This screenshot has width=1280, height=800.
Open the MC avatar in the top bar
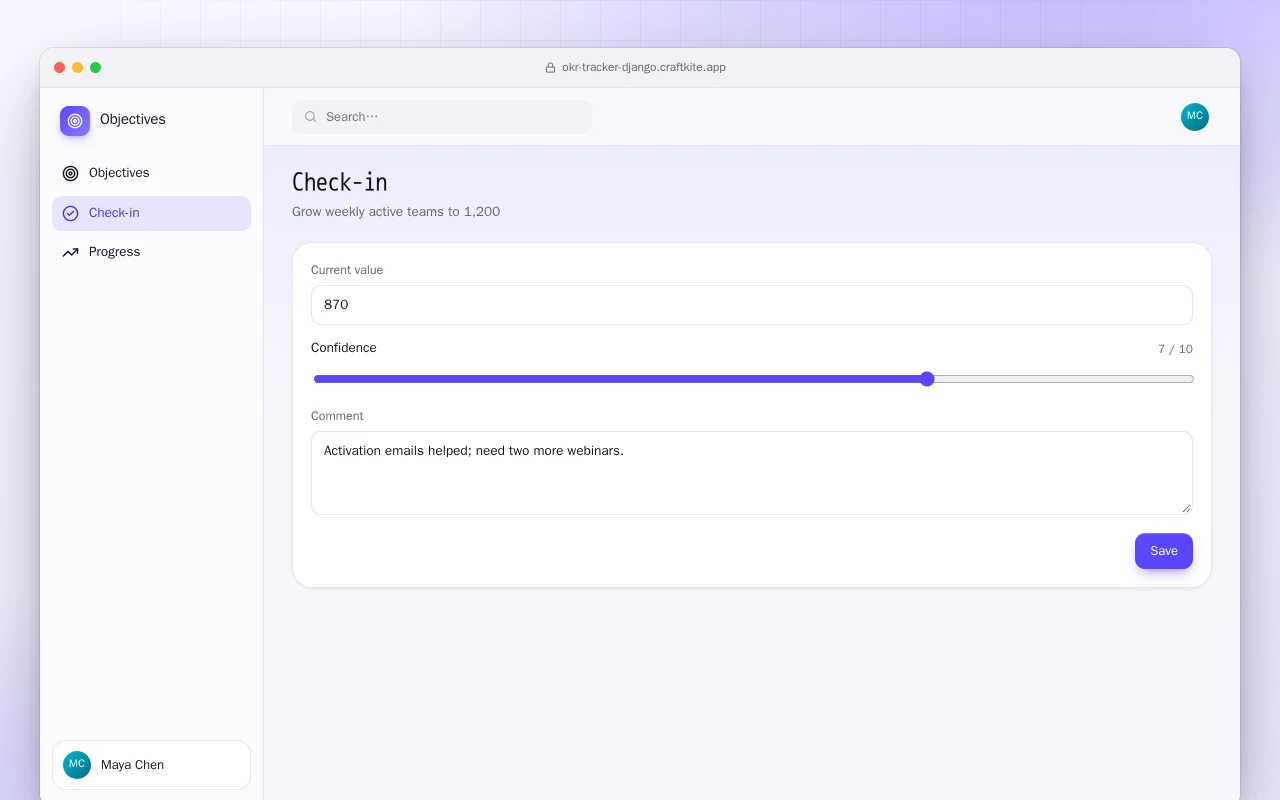pyautogui.click(x=1195, y=117)
